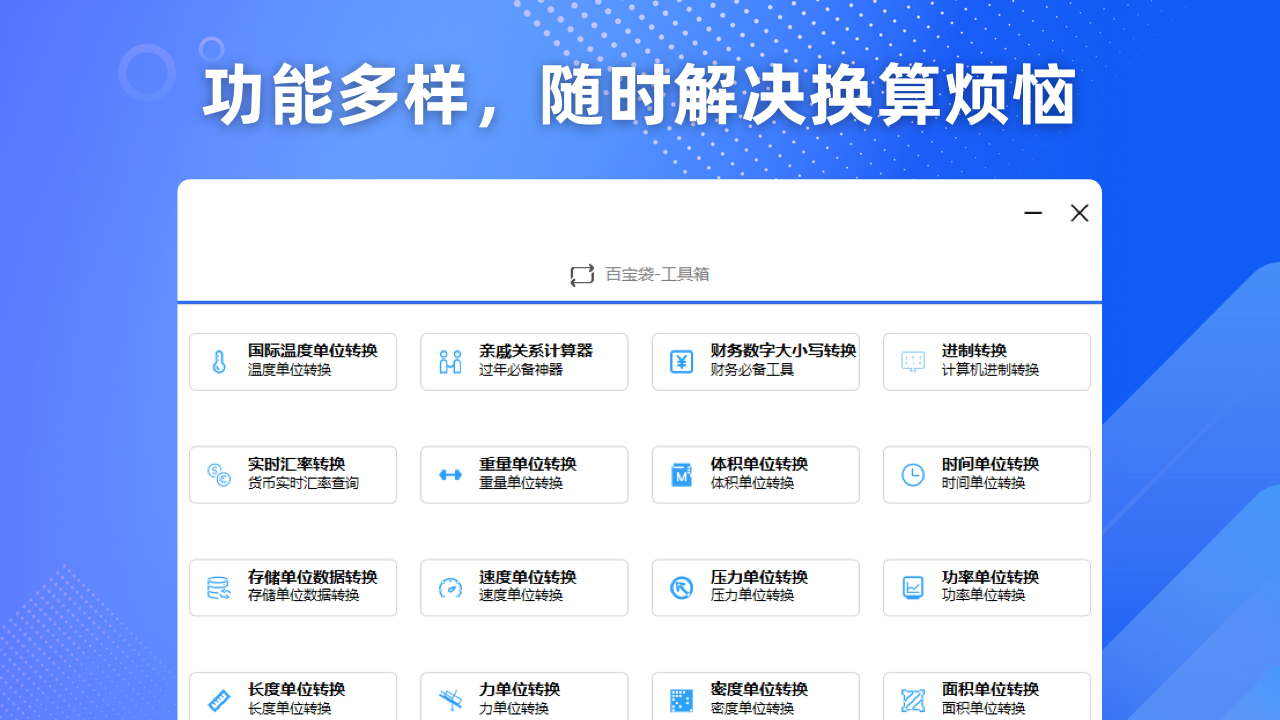Click the ruler length conversion icon
Viewport: 1280px width, 720px height.
[219, 700]
